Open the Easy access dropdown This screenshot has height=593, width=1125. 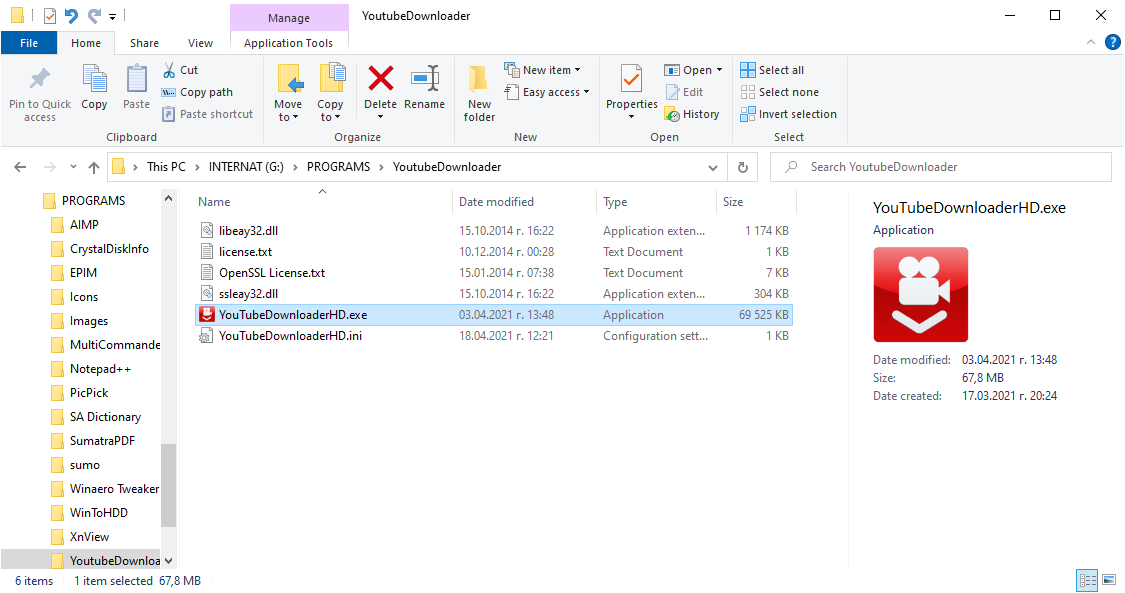547,92
